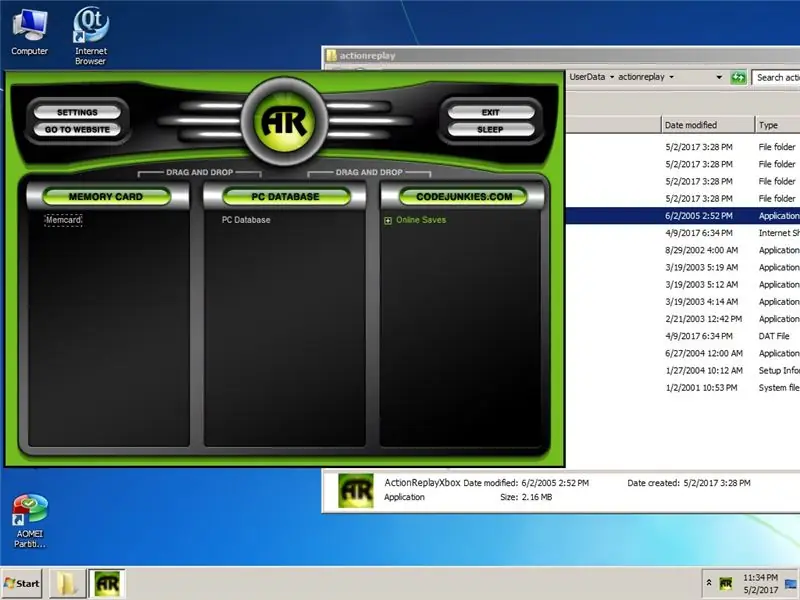Screen dimensions: 800x600
Task: Click the System file type cell
Action: coord(779,388)
